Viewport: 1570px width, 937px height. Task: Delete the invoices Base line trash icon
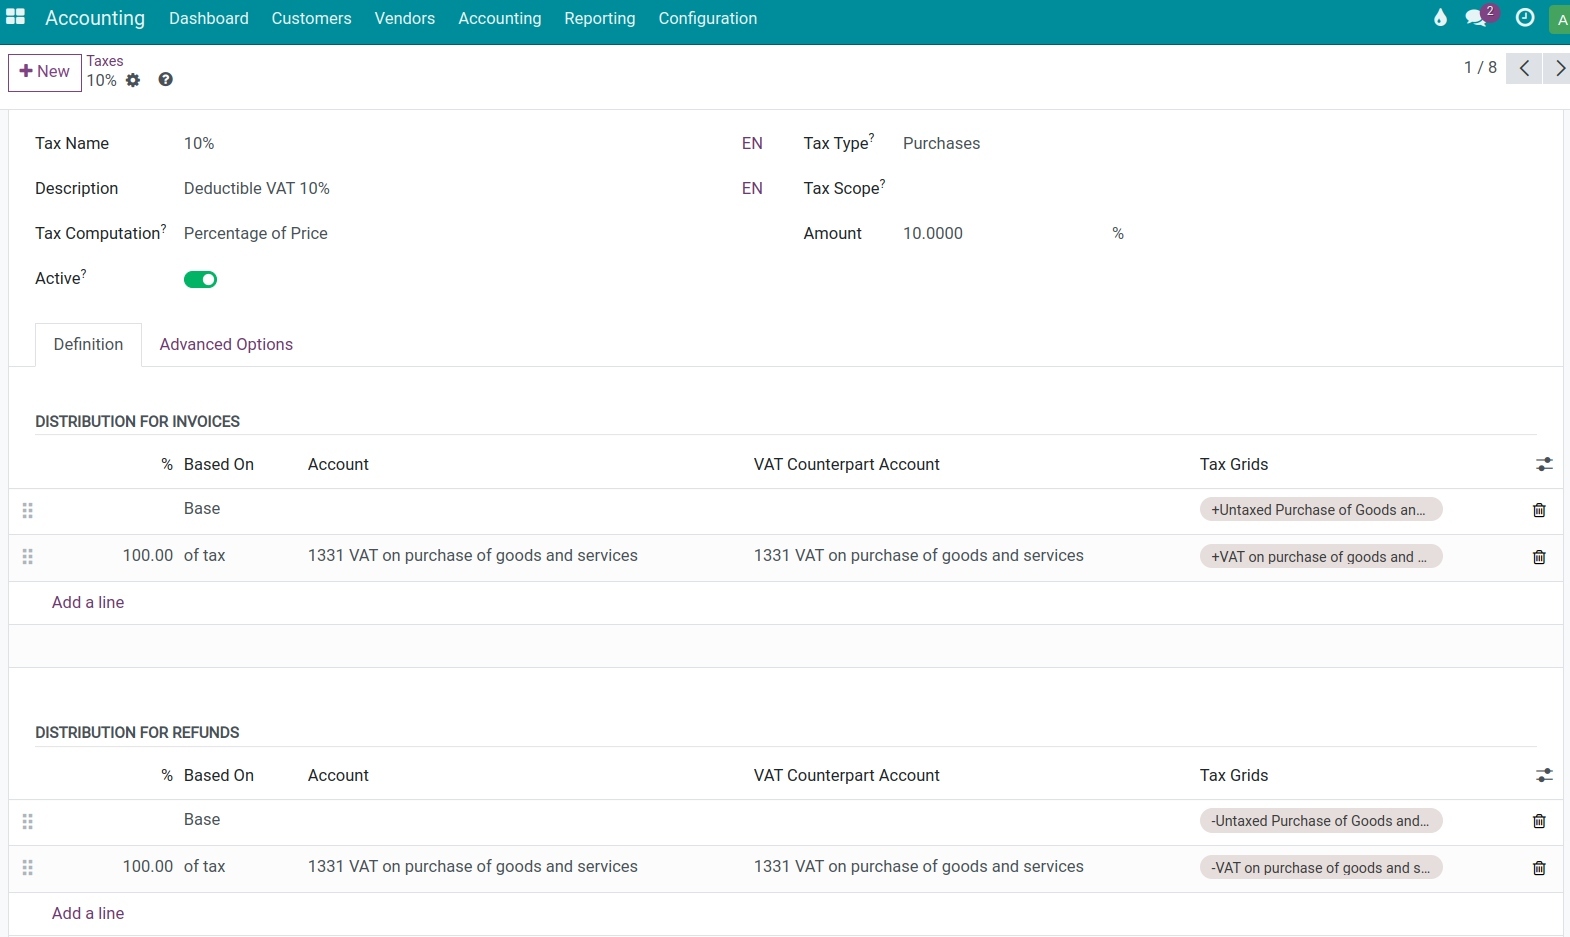1539,510
